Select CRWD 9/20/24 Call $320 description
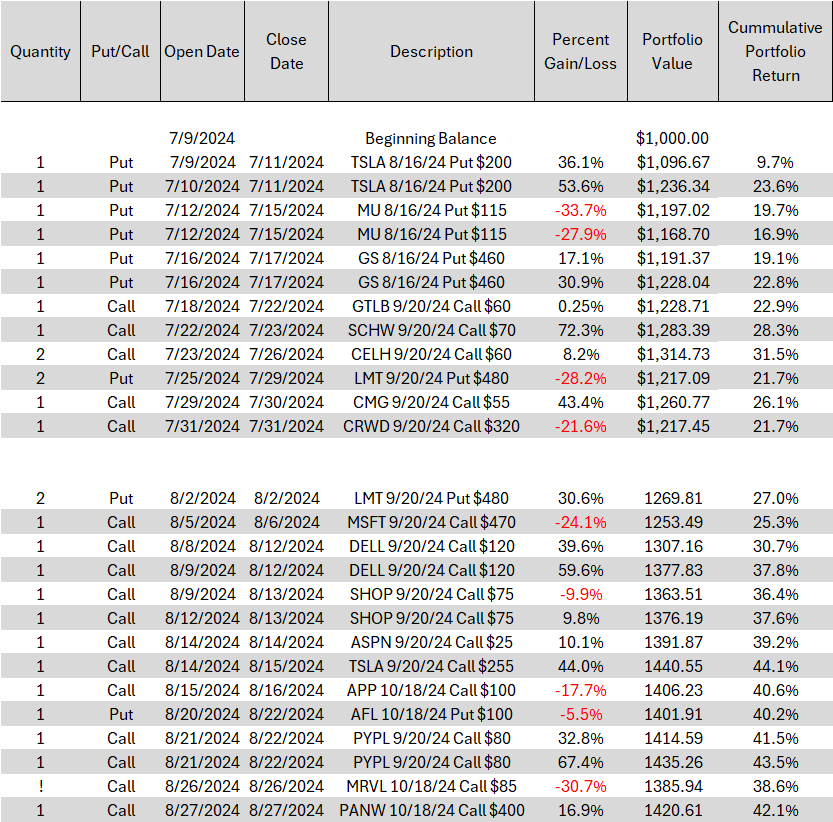833x822 pixels. [x=431, y=426]
